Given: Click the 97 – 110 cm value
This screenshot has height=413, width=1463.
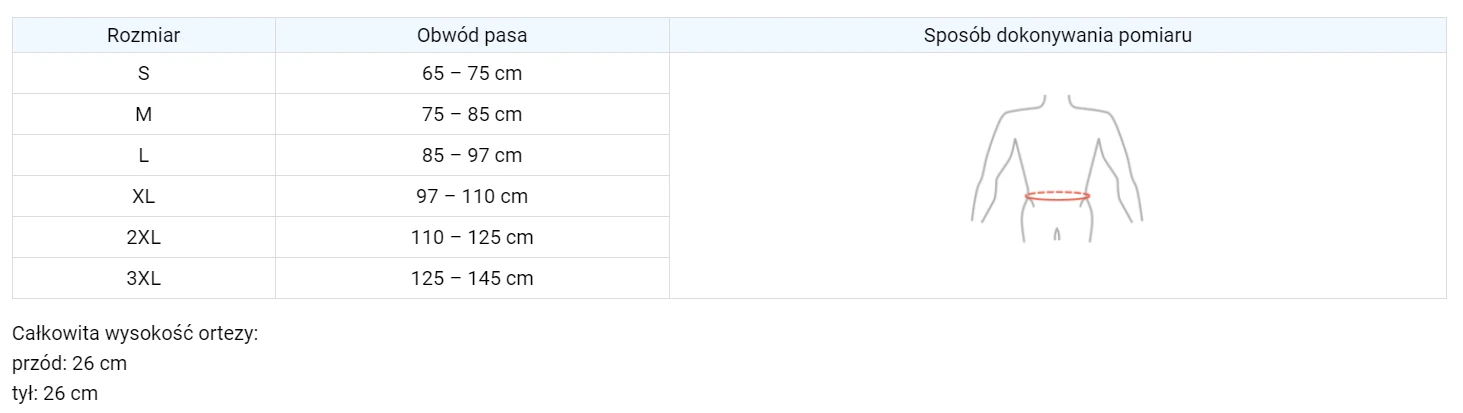Looking at the screenshot, I should (472, 196).
